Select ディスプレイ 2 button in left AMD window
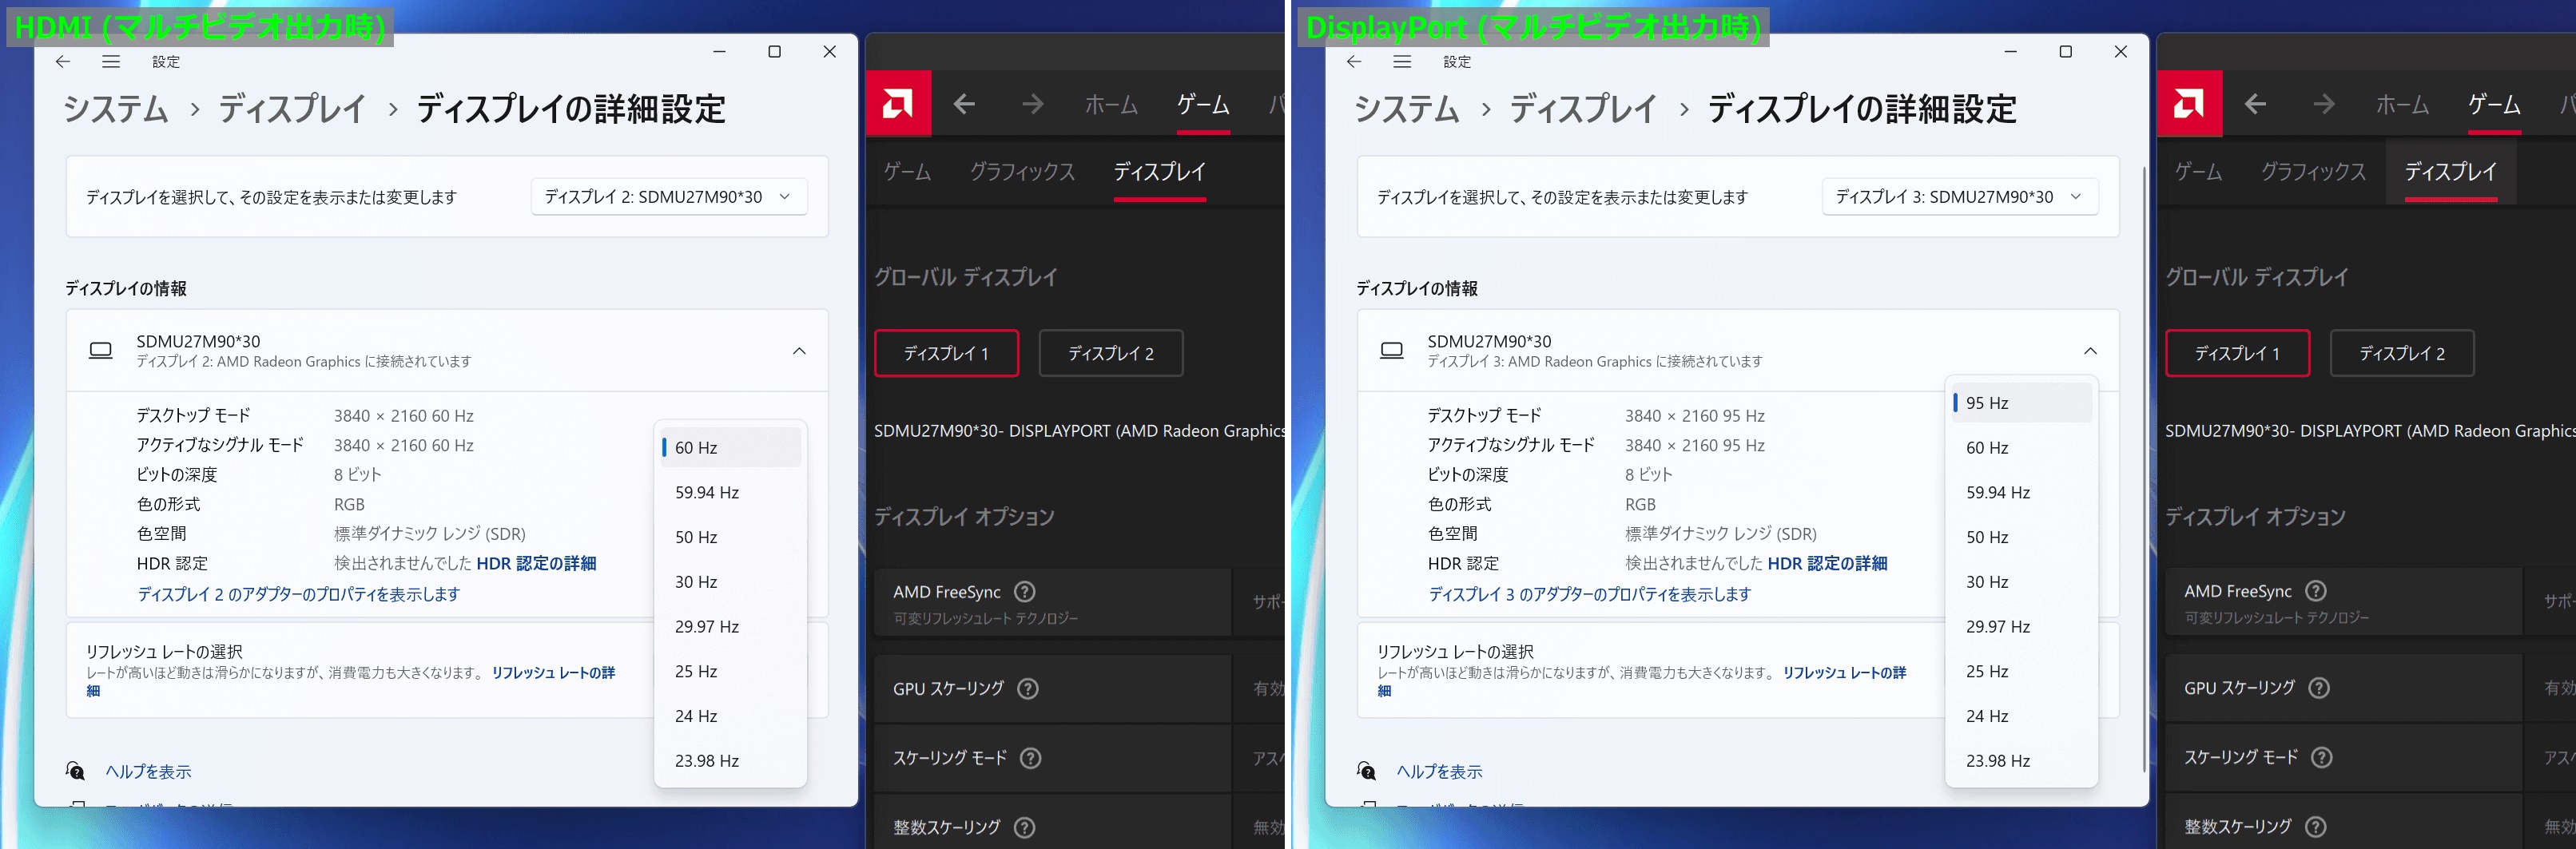Image resolution: width=2576 pixels, height=849 pixels. click(x=1111, y=353)
